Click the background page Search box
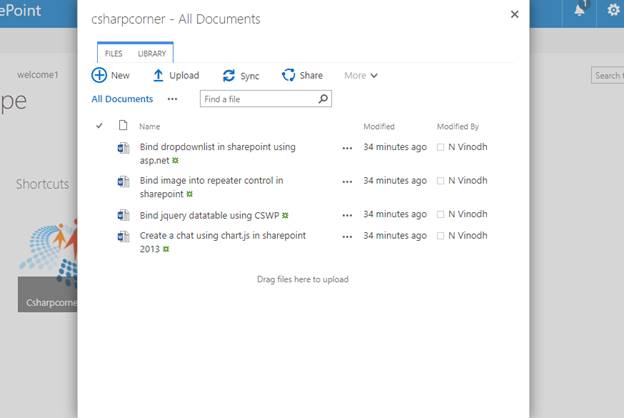This screenshot has width=624, height=418. pos(608,75)
